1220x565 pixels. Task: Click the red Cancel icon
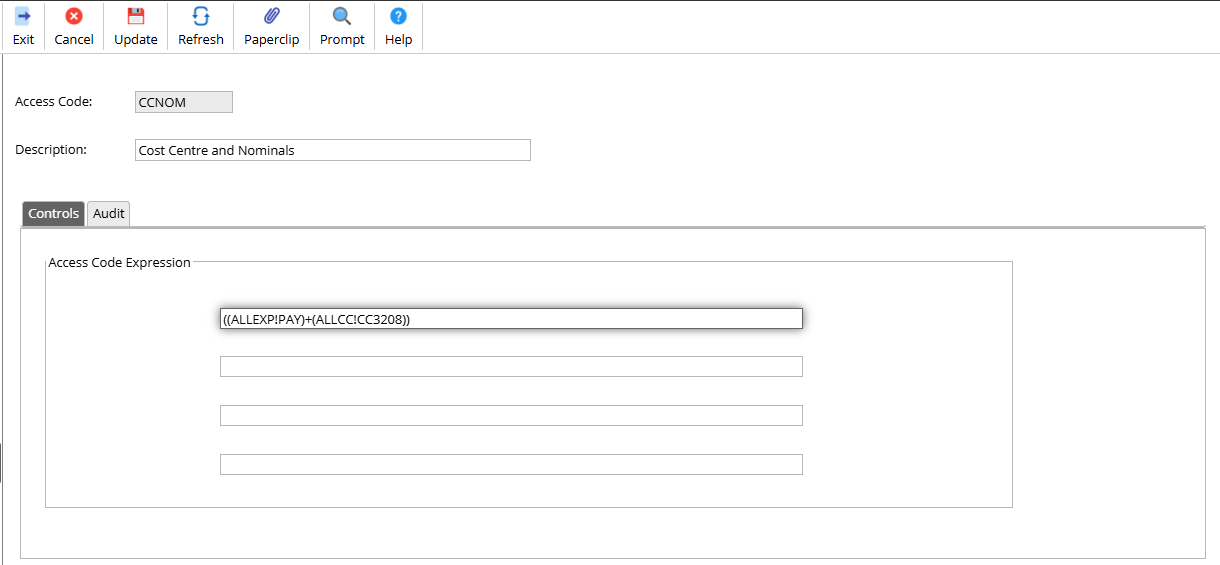tap(74, 17)
